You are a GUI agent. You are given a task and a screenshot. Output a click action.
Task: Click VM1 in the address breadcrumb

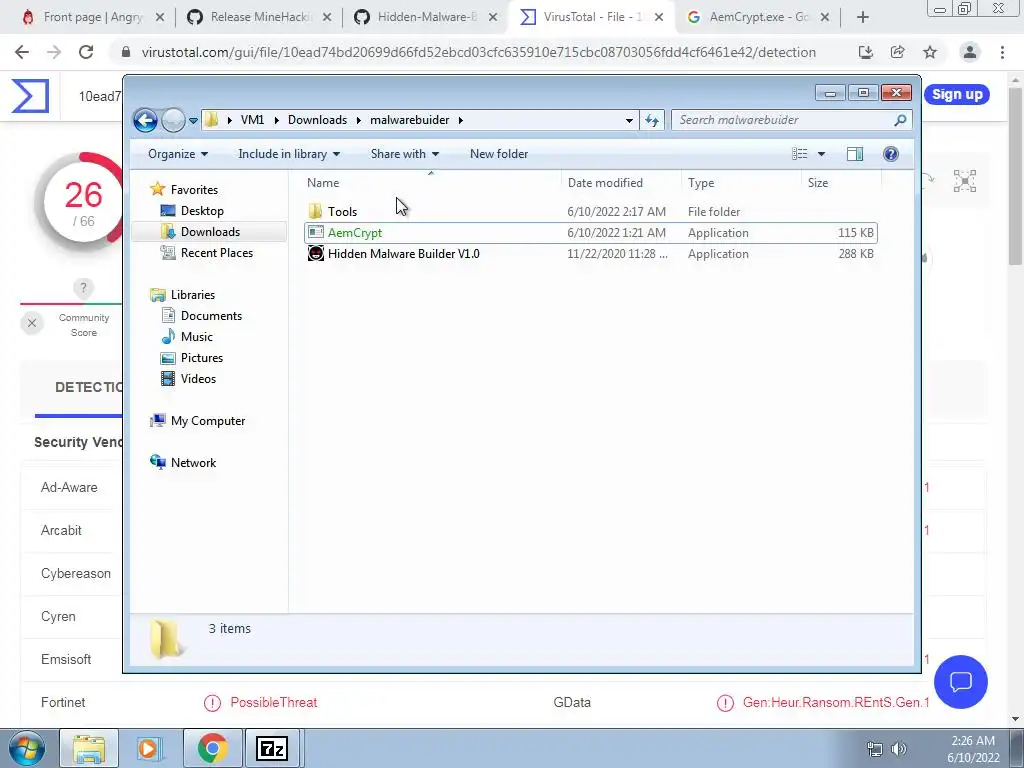click(x=252, y=120)
